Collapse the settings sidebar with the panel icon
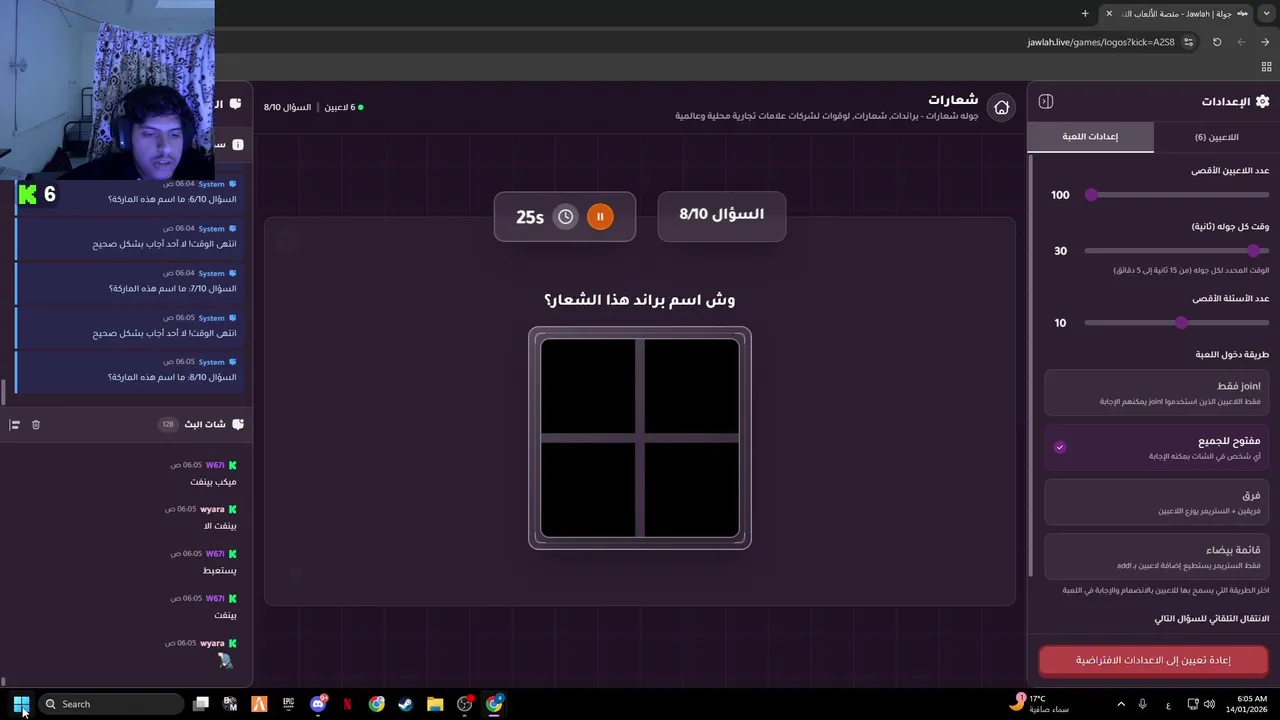 1046,101
